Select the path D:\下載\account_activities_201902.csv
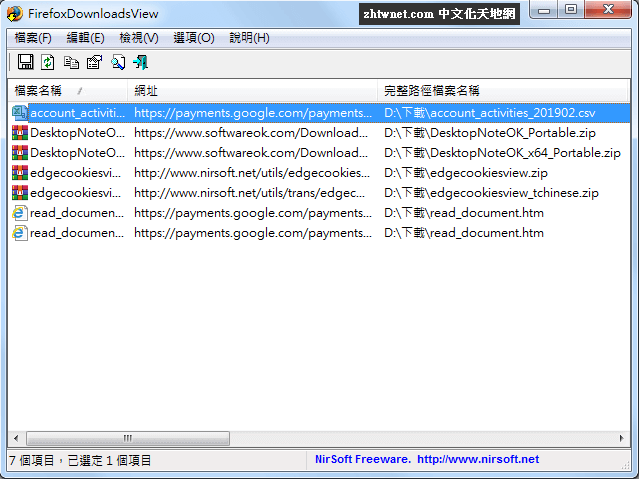Image resolution: width=639 pixels, height=479 pixels. (x=489, y=113)
